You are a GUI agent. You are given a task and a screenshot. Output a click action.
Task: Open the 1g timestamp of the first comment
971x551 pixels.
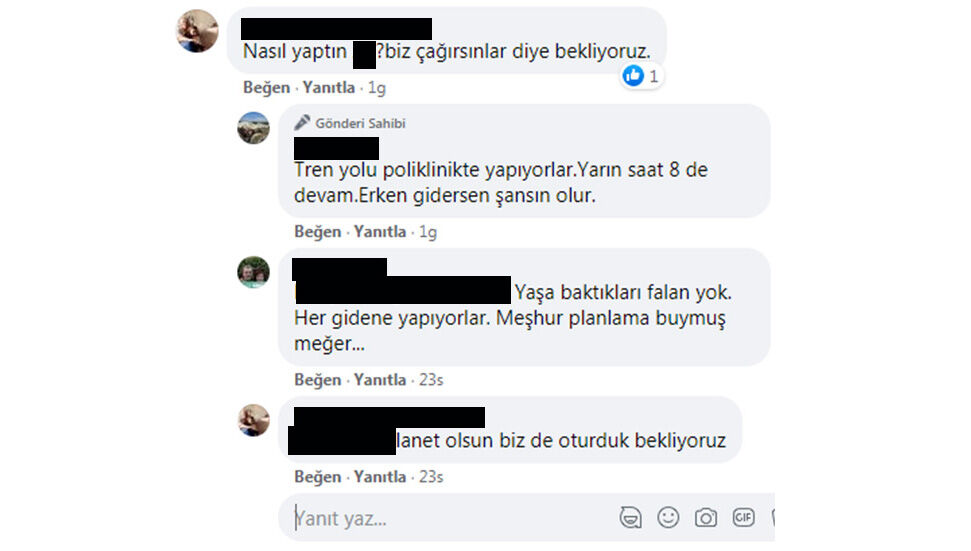pos(377,88)
